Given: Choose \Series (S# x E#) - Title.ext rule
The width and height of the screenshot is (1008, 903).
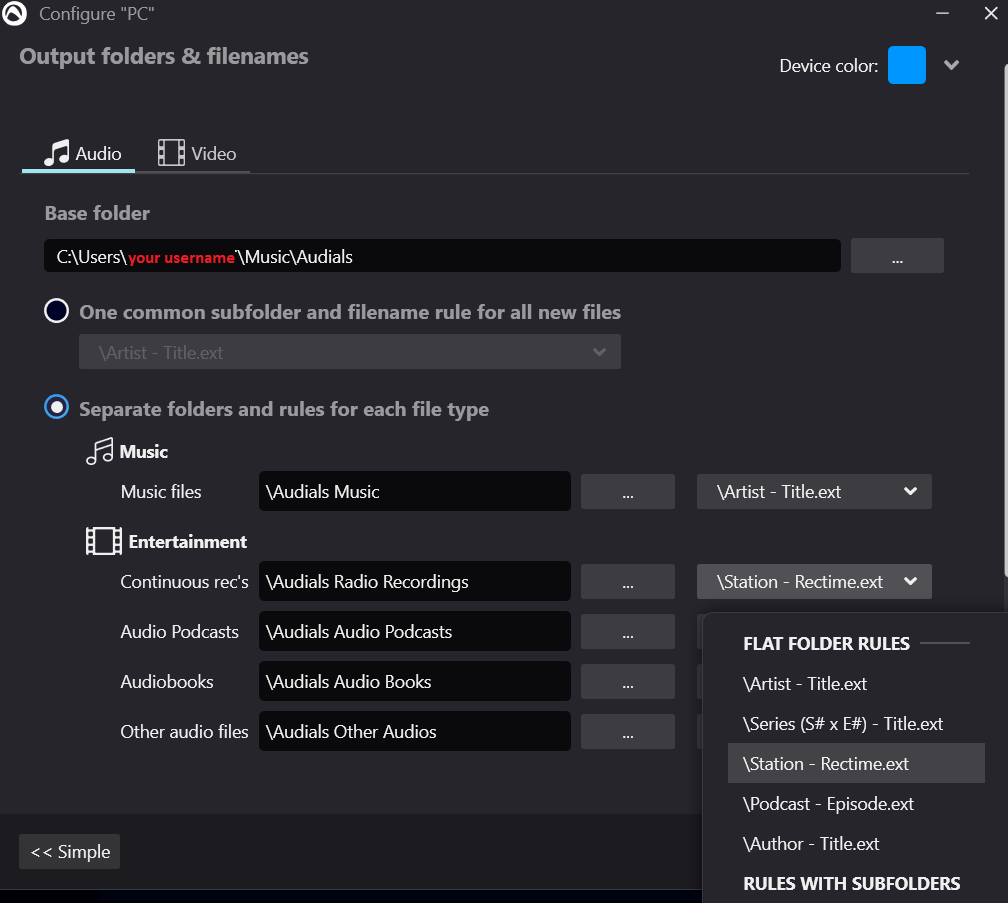Looking at the screenshot, I should point(856,724).
